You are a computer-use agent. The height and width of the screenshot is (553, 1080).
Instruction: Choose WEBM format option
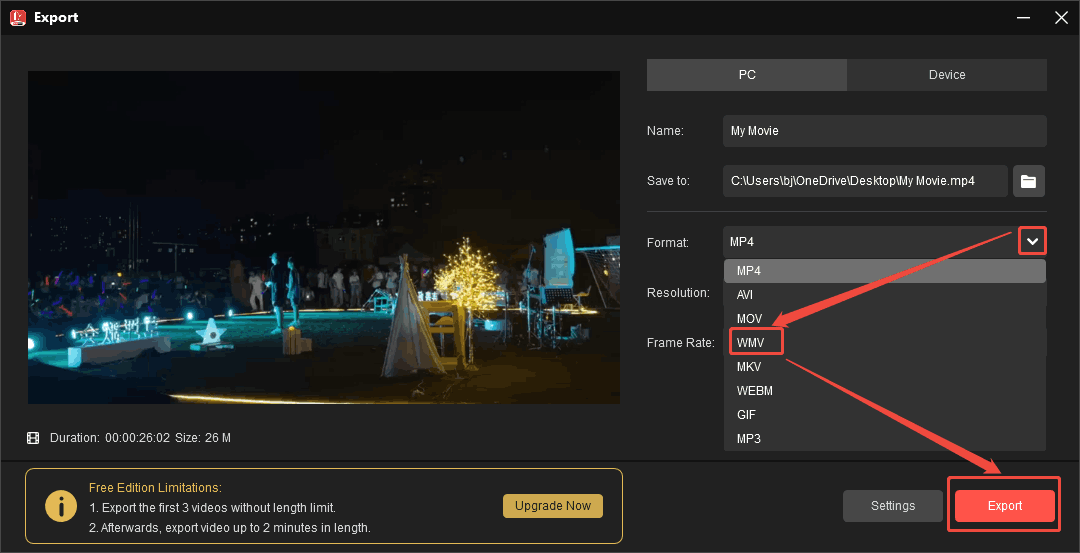pyautogui.click(x=755, y=391)
